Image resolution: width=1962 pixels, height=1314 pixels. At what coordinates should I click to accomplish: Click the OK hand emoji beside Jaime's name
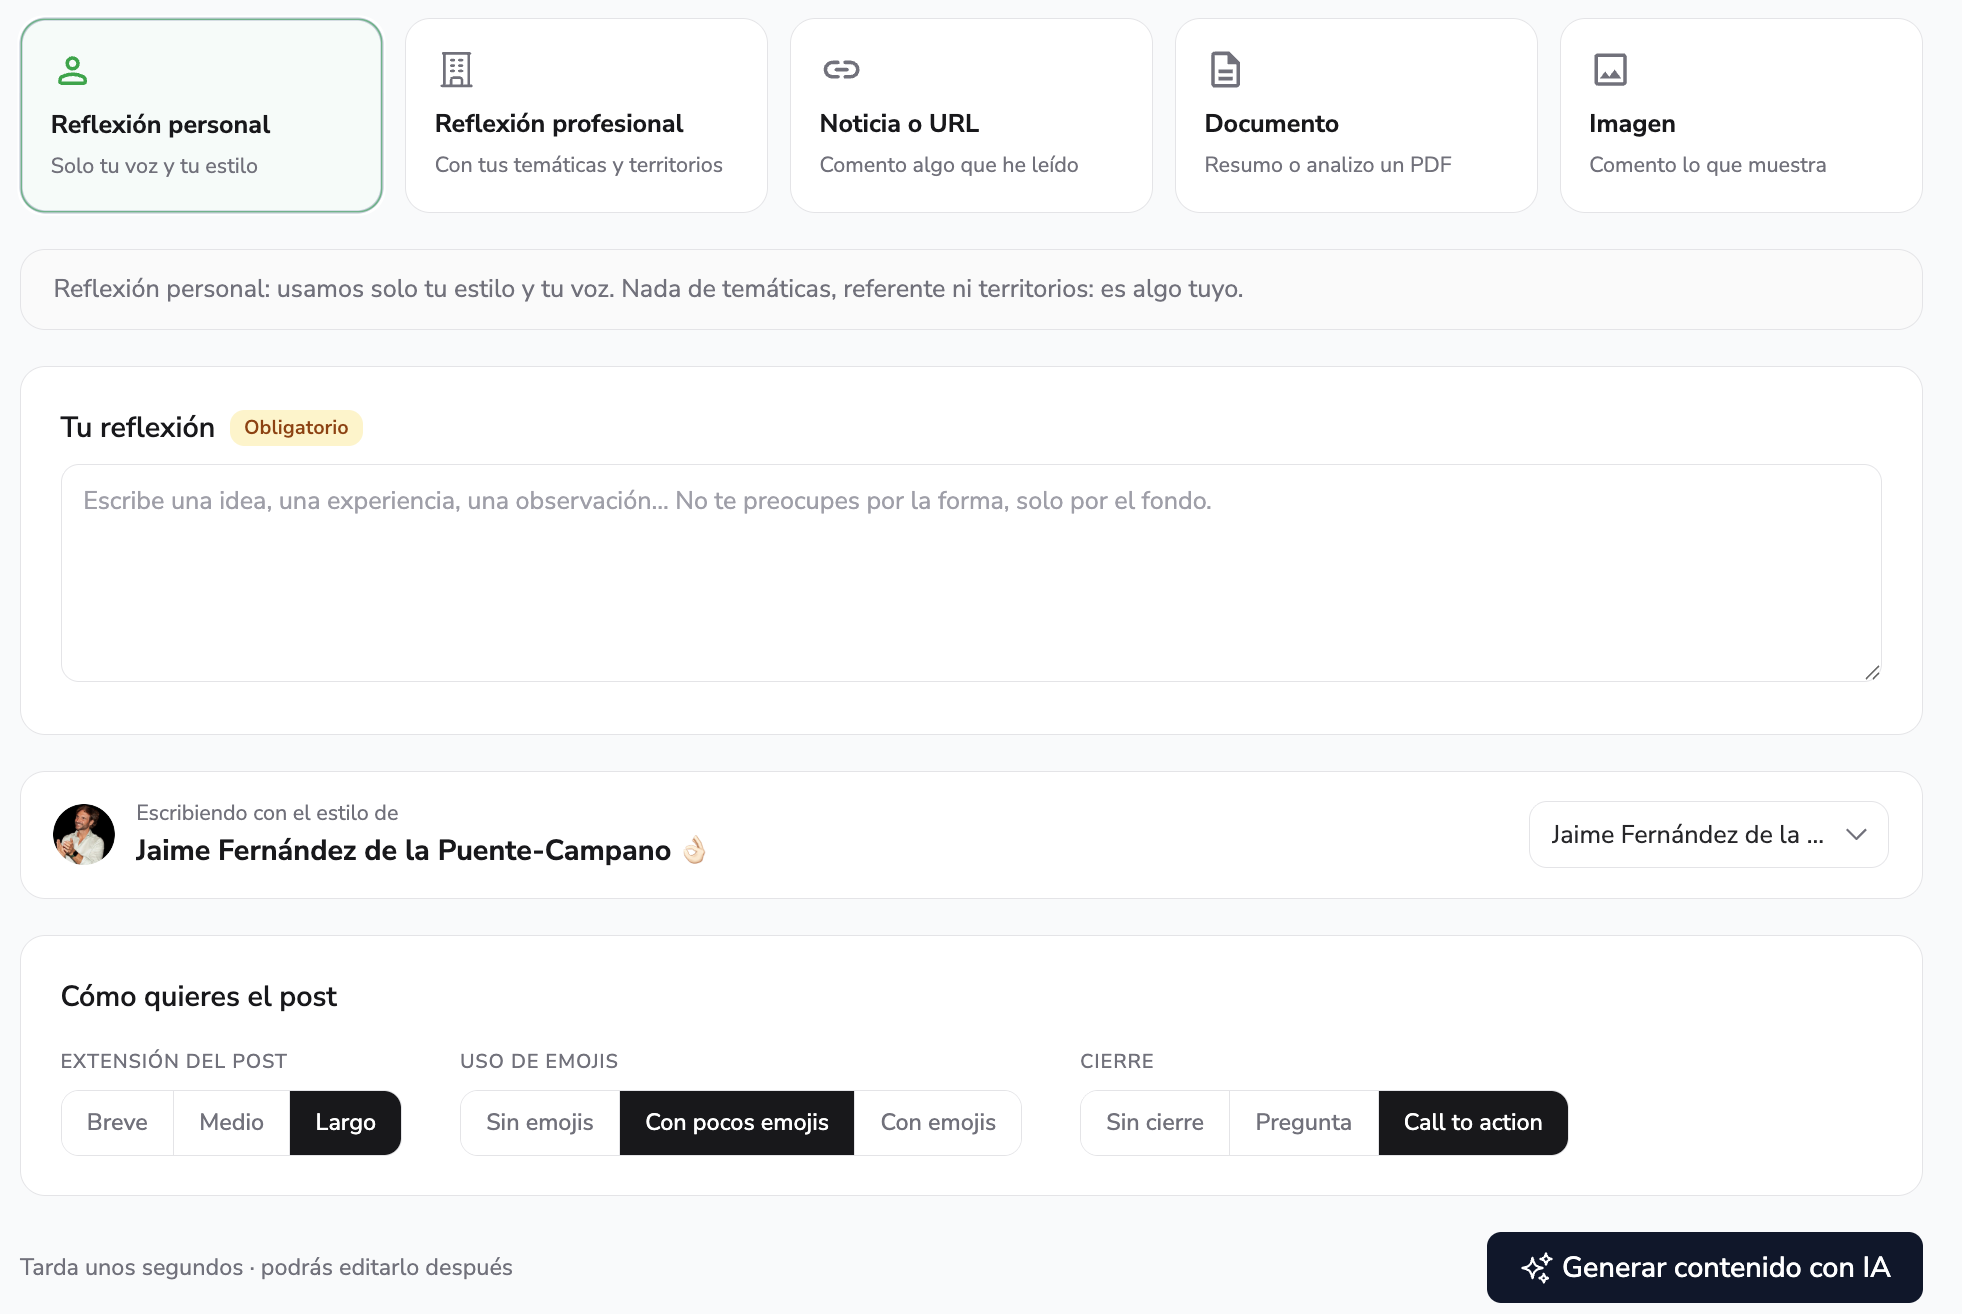pos(694,850)
